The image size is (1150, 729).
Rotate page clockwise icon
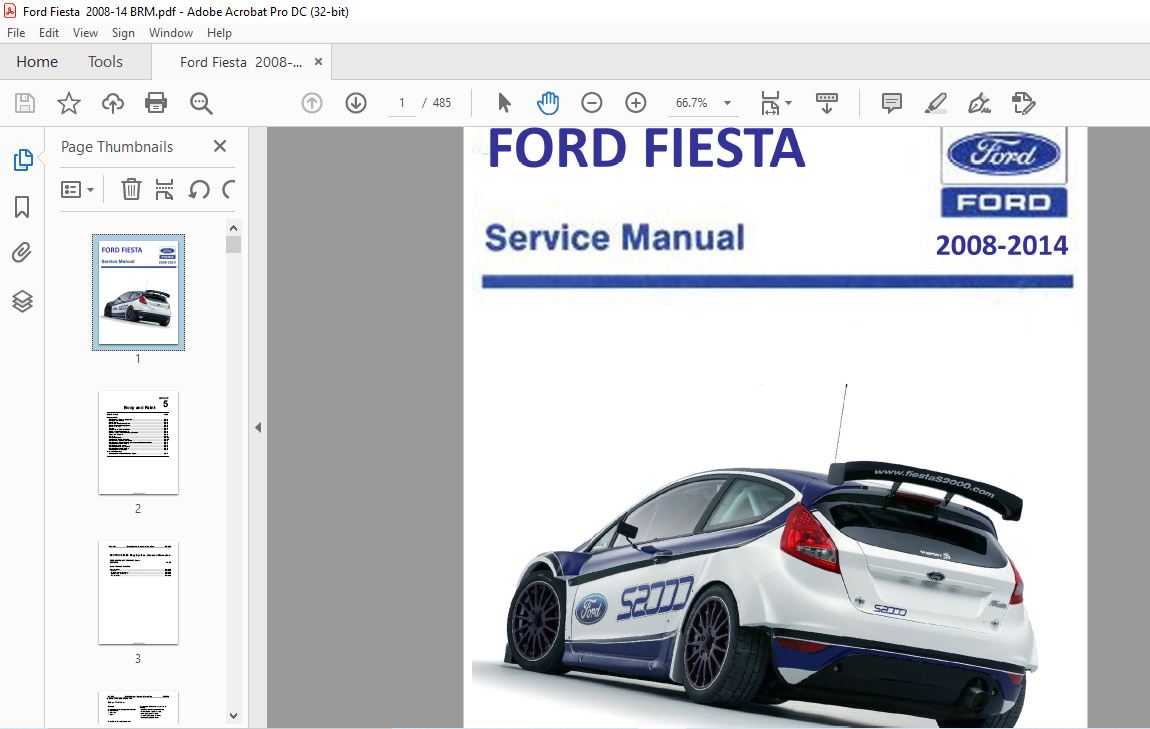point(228,190)
